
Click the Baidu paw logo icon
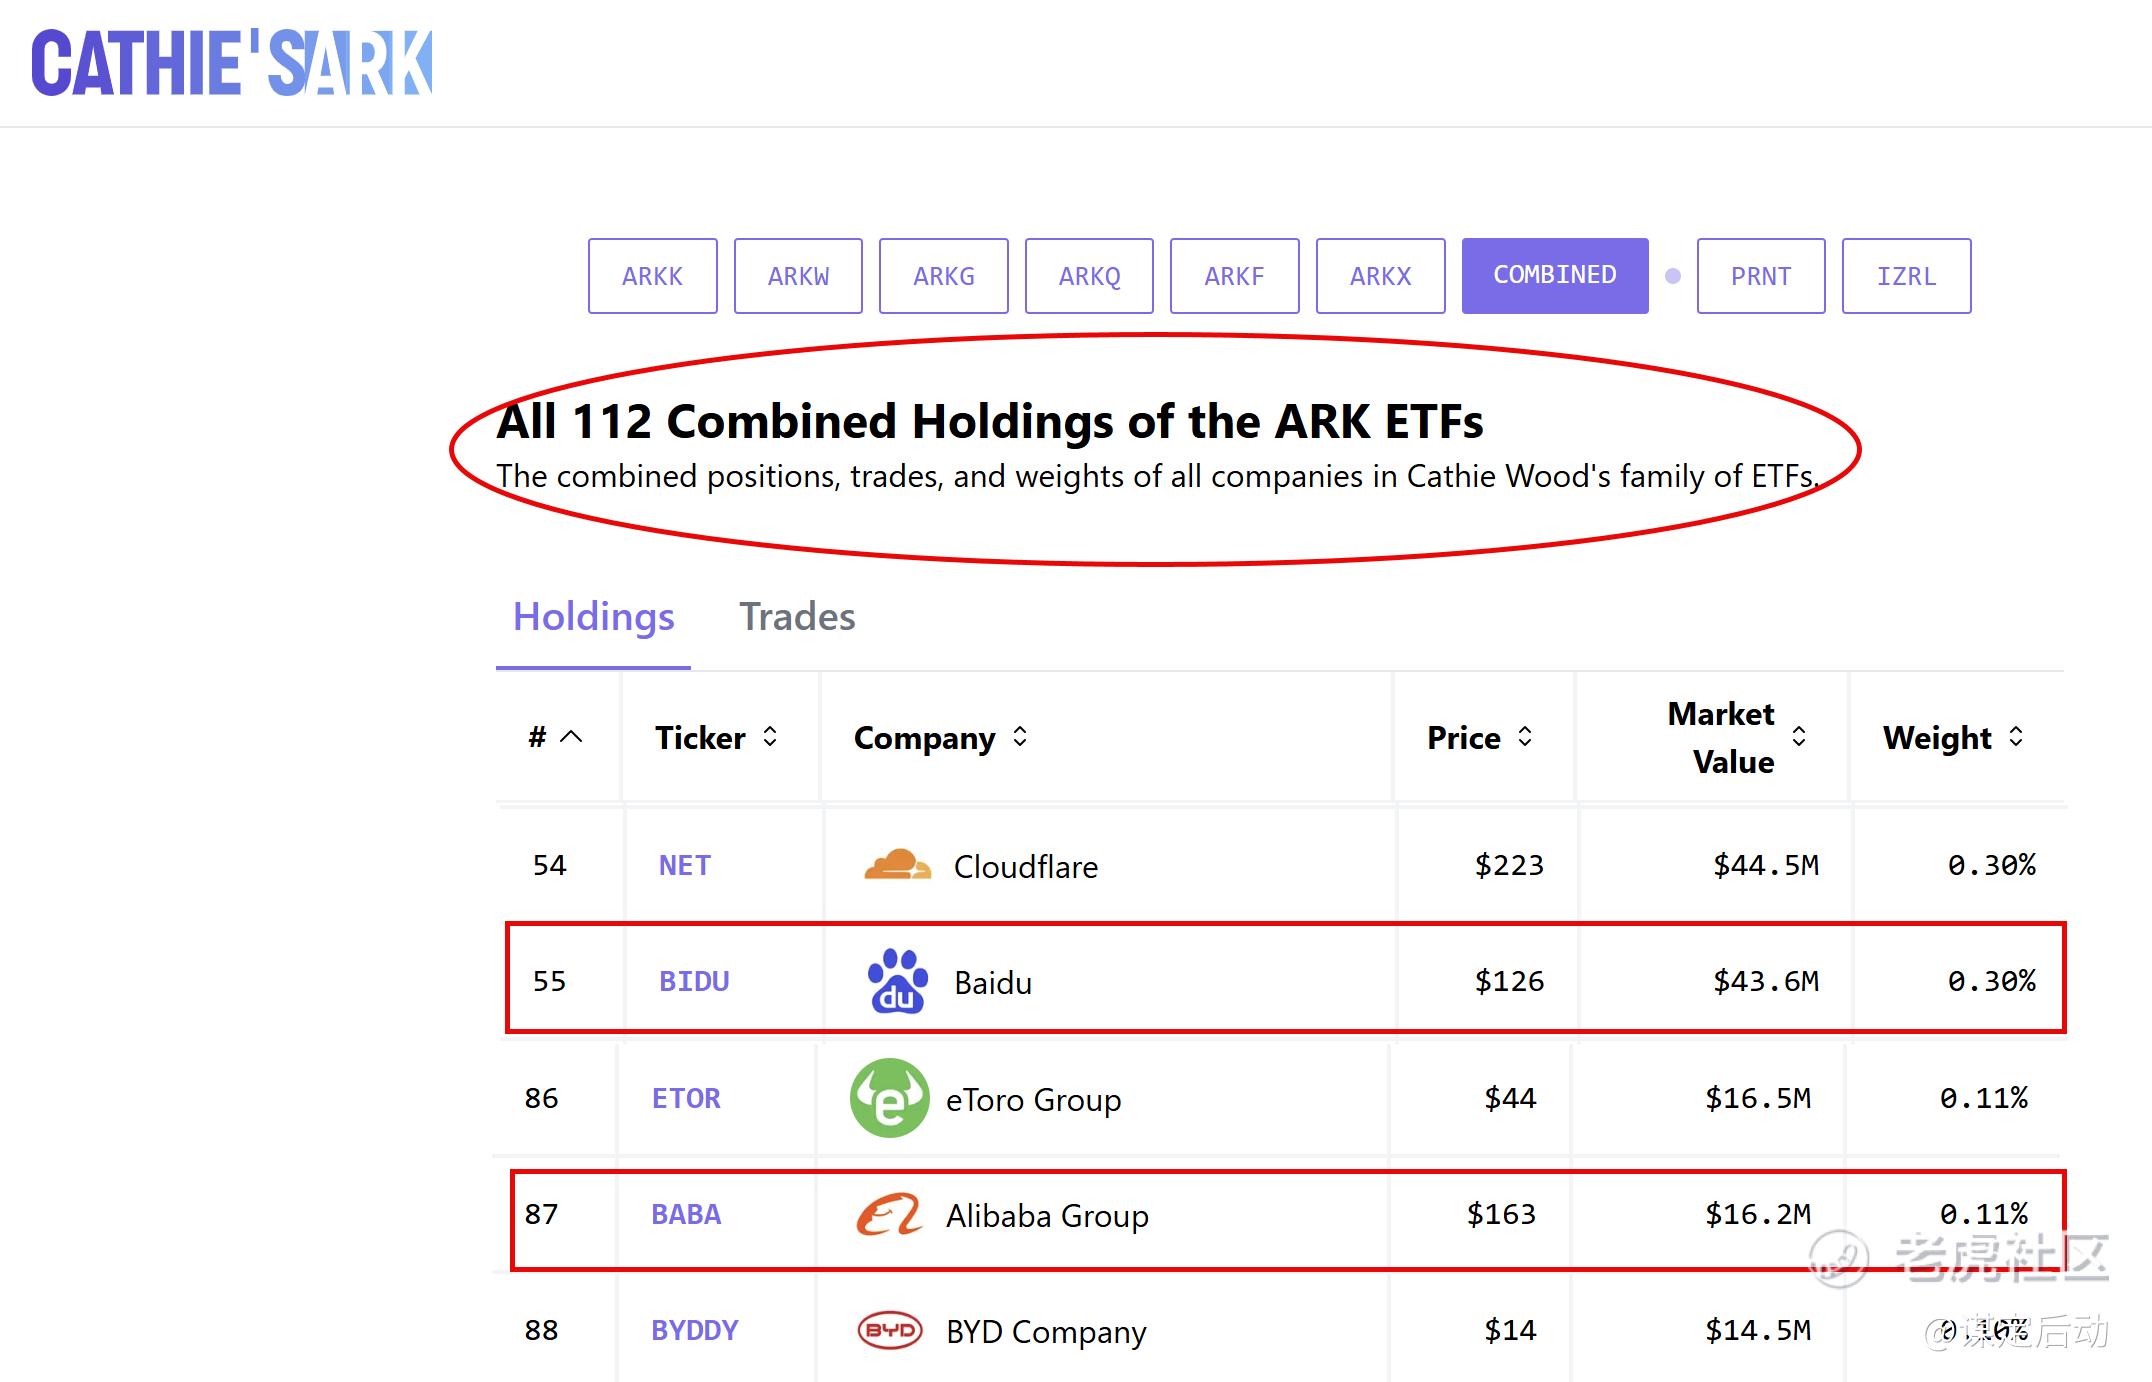[897, 981]
